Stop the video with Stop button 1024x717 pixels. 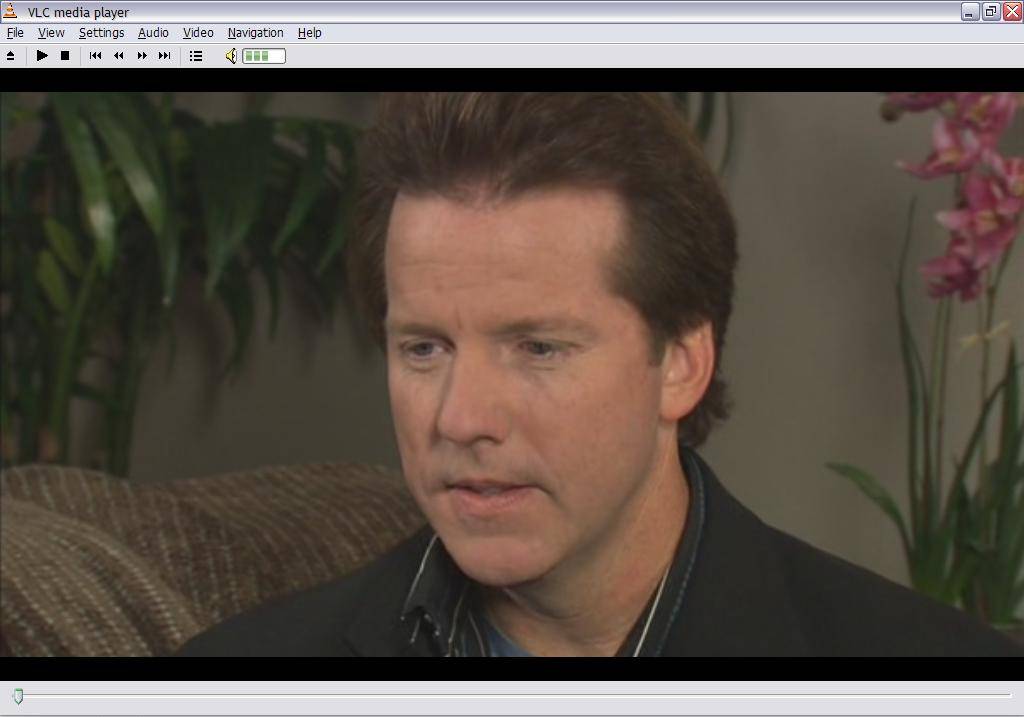(x=65, y=56)
